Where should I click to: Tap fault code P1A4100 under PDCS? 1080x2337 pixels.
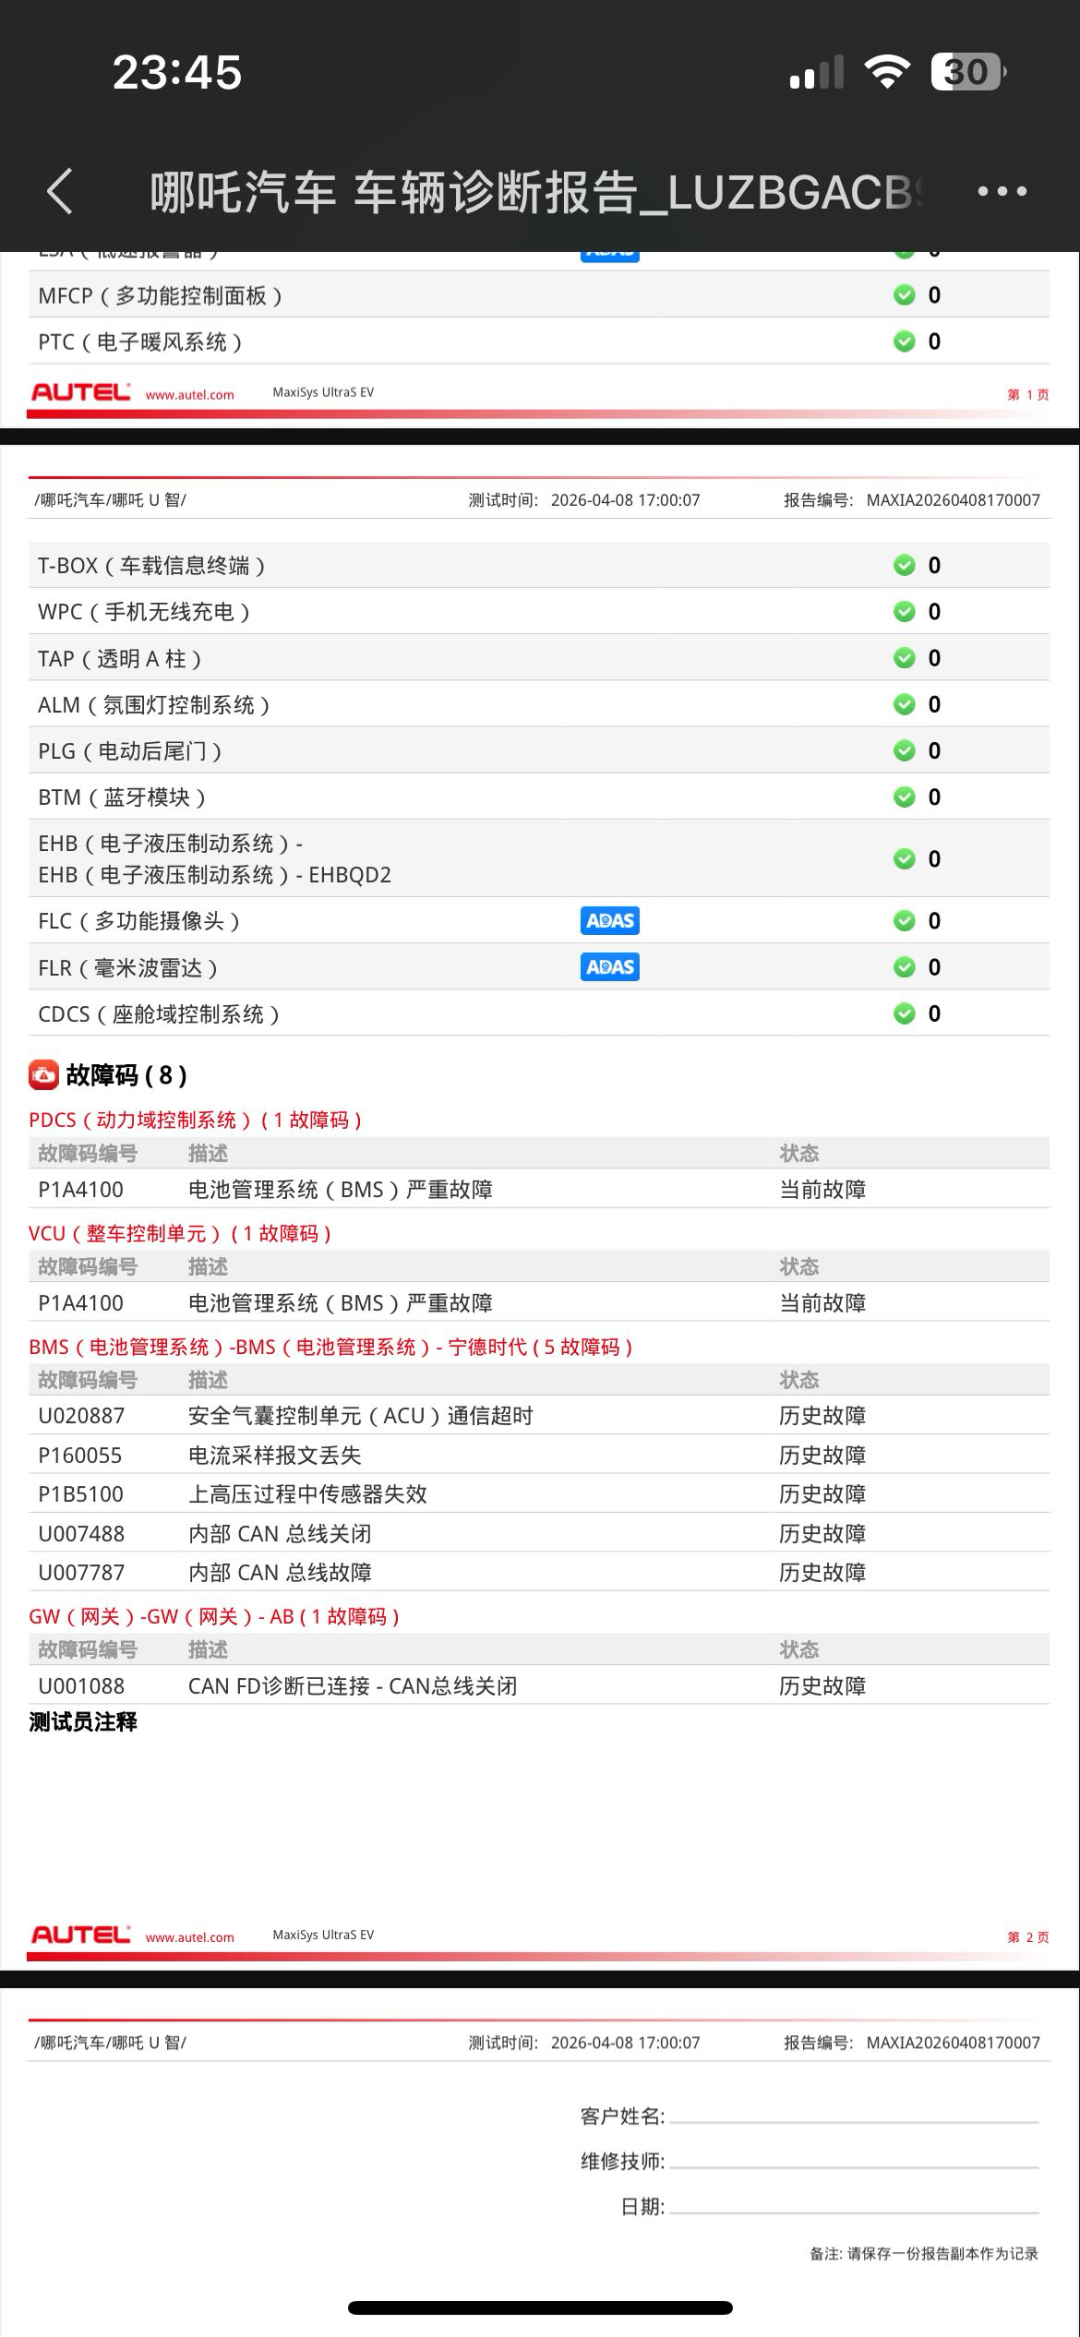[81, 1190]
